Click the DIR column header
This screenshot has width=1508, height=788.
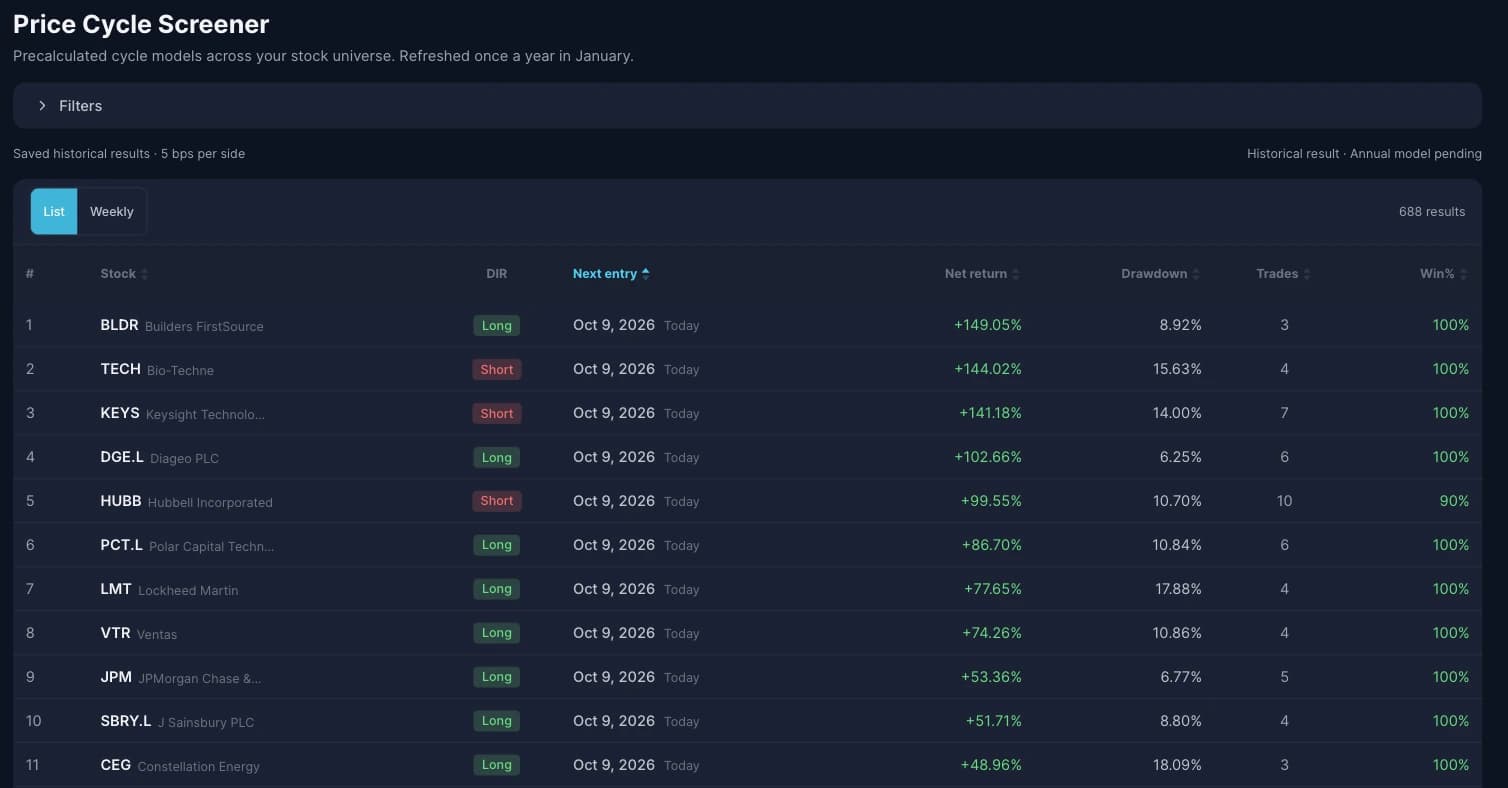(x=496, y=274)
